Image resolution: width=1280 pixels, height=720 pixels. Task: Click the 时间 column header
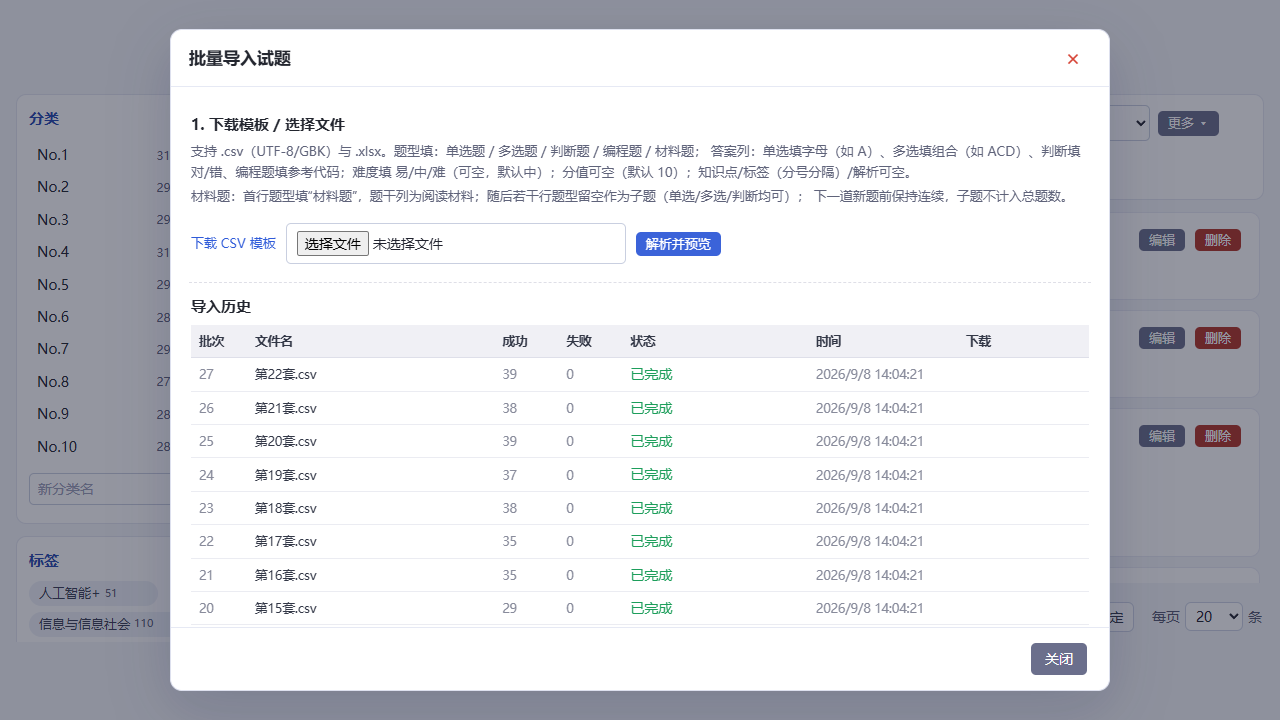point(828,341)
